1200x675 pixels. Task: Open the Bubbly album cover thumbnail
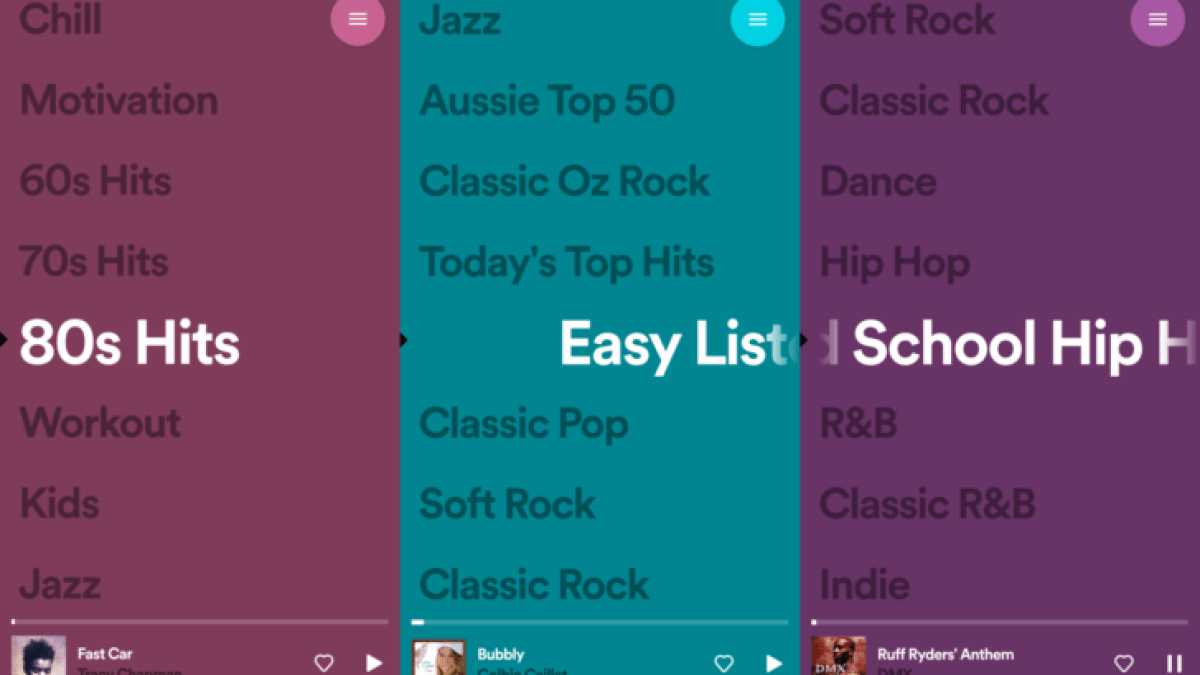pyautogui.click(x=439, y=657)
